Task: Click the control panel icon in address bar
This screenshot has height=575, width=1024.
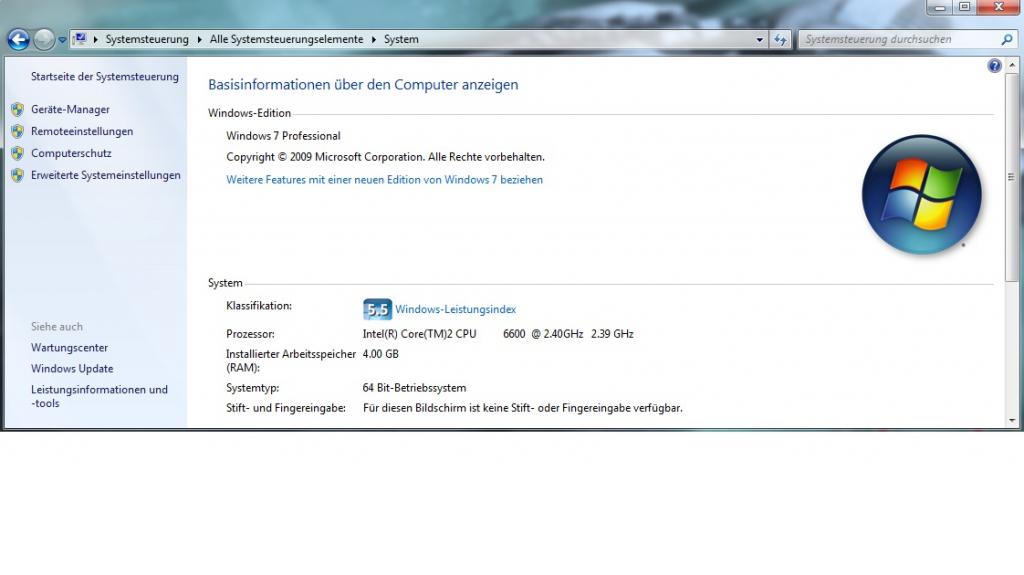Action: [79, 40]
